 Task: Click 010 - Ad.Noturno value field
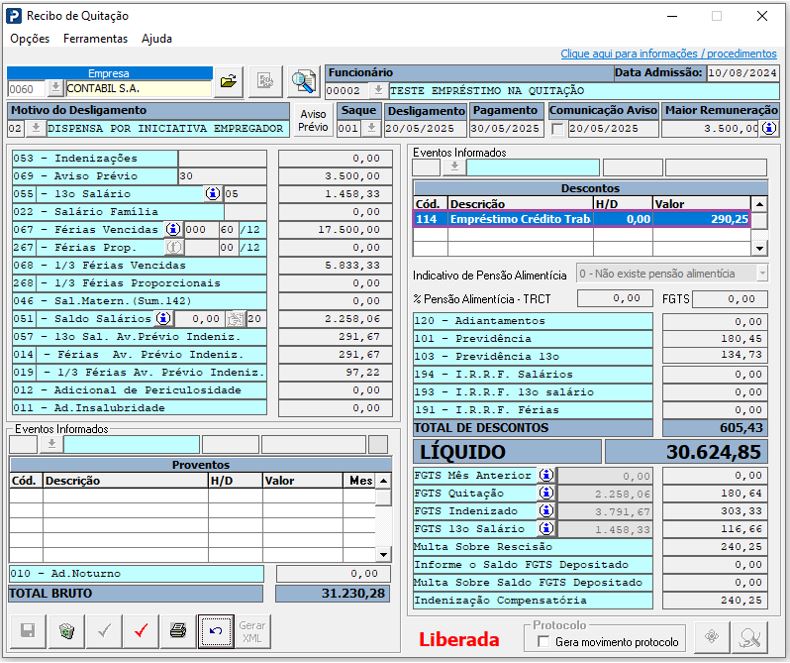point(333,573)
